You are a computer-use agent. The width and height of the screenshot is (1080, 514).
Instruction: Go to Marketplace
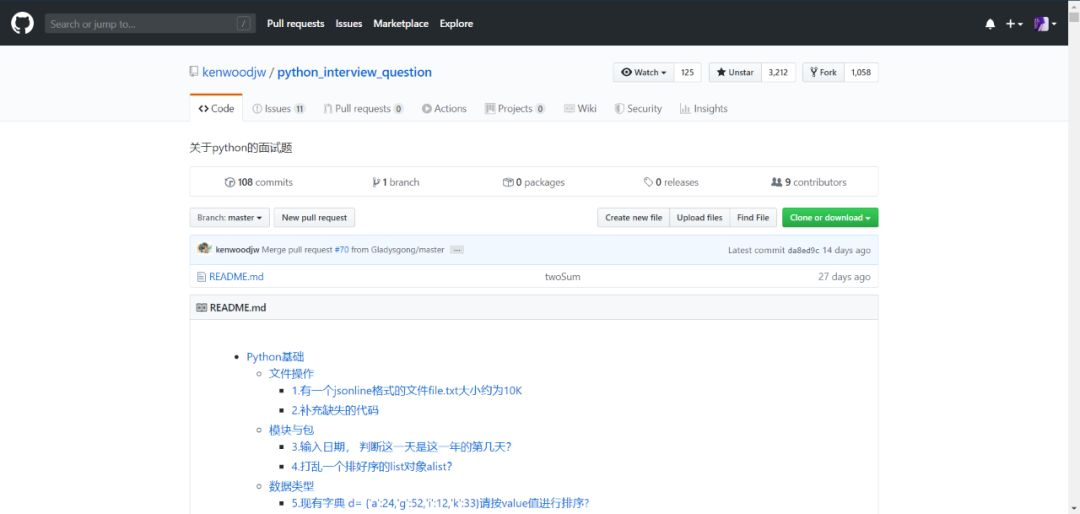click(x=401, y=23)
